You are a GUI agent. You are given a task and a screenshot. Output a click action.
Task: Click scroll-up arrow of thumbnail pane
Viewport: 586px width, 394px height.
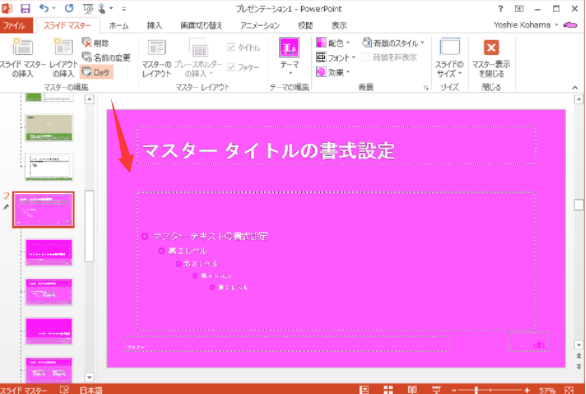tap(89, 99)
